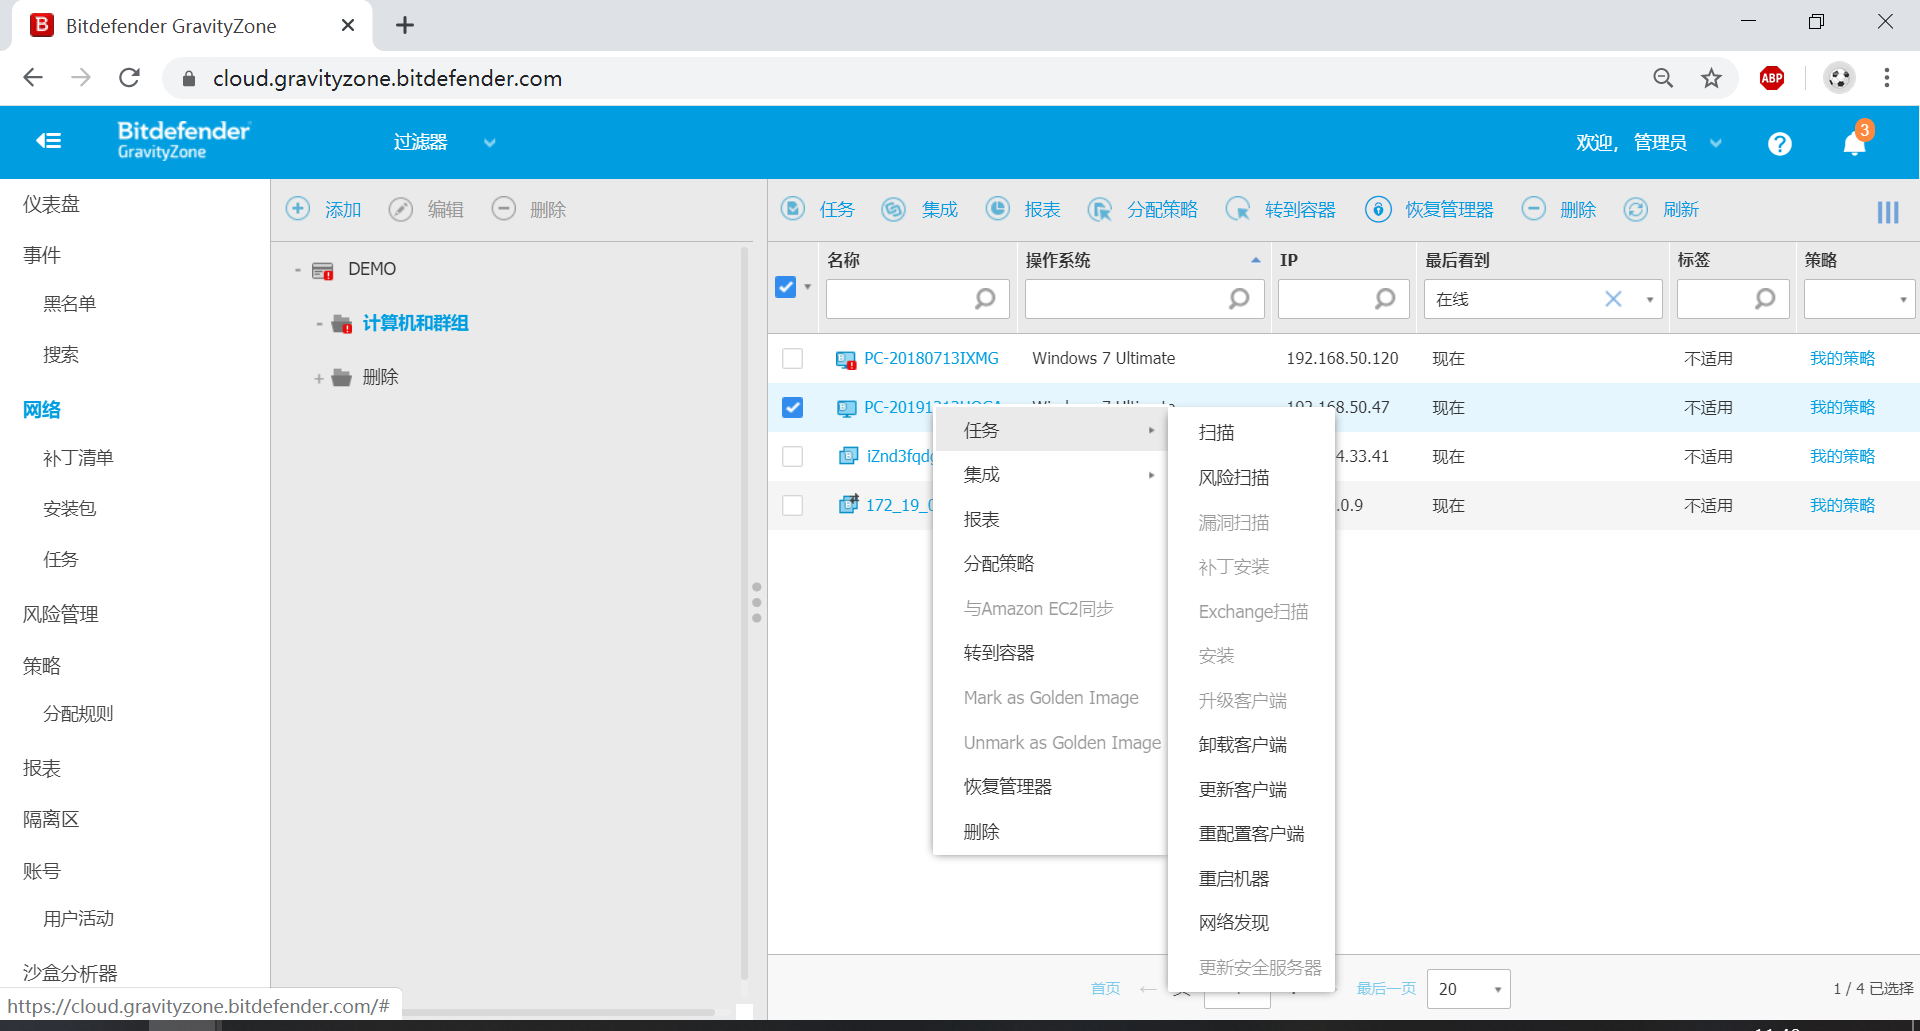Collapse the 计算机和群组 tree node
Screen dimensions: 1920x1031
(318, 324)
